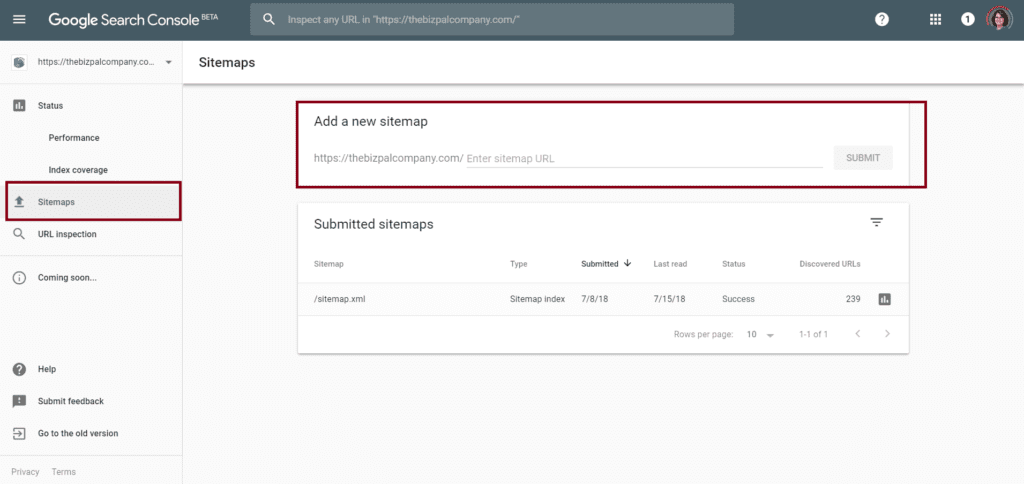Go to next page of sitemaps
Screen dimensions: 1024x484
tap(887, 334)
